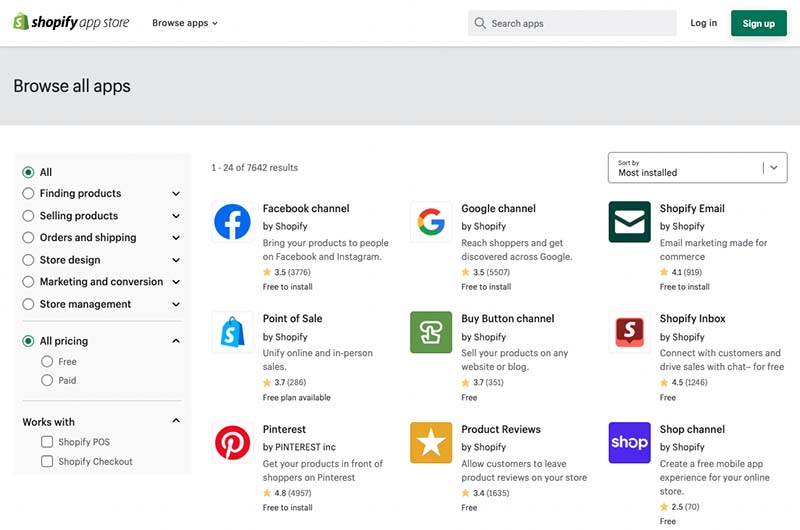Click the Shop channel 2.5 (70) rating
The image size is (800, 530).
(680, 507)
